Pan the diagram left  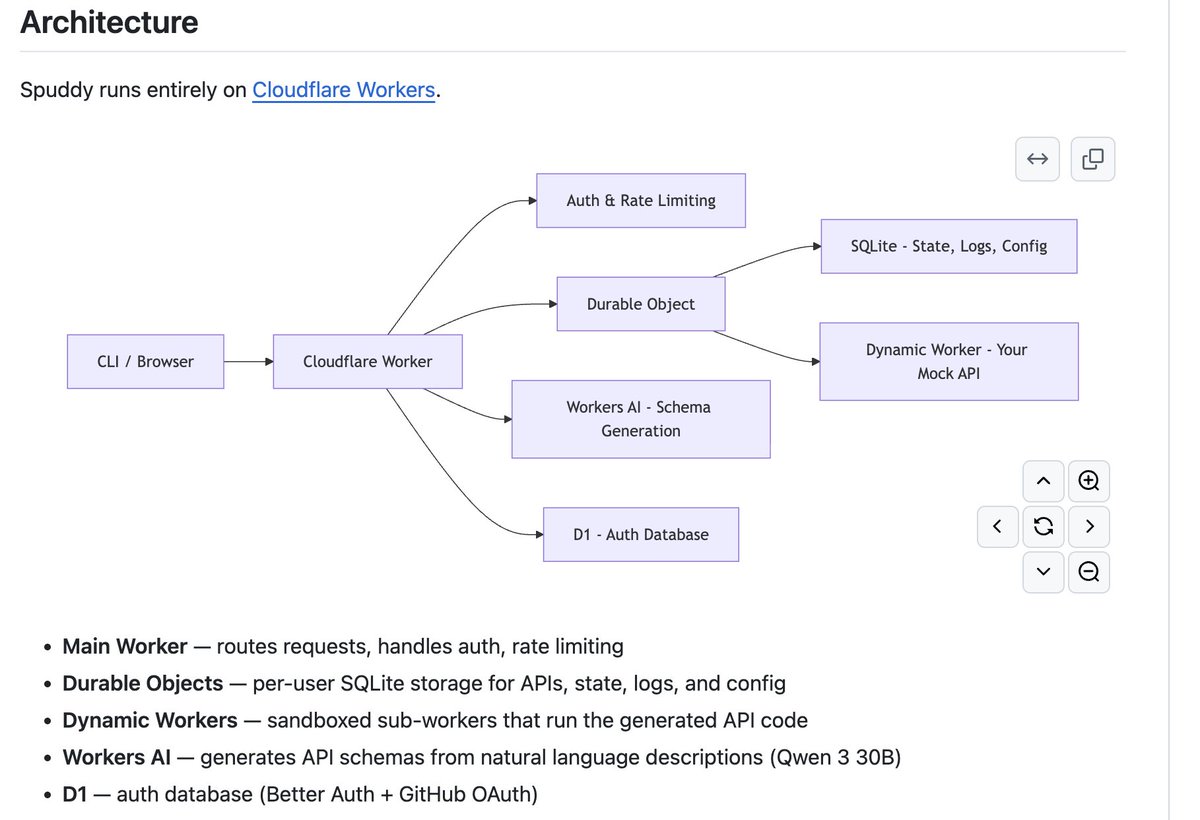click(x=997, y=526)
